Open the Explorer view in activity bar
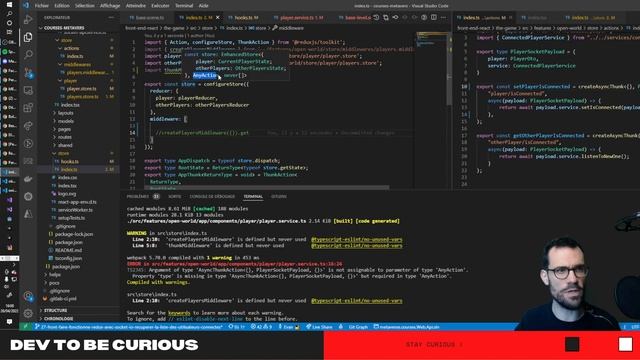The width and height of the screenshot is (640, 360). 28,37
